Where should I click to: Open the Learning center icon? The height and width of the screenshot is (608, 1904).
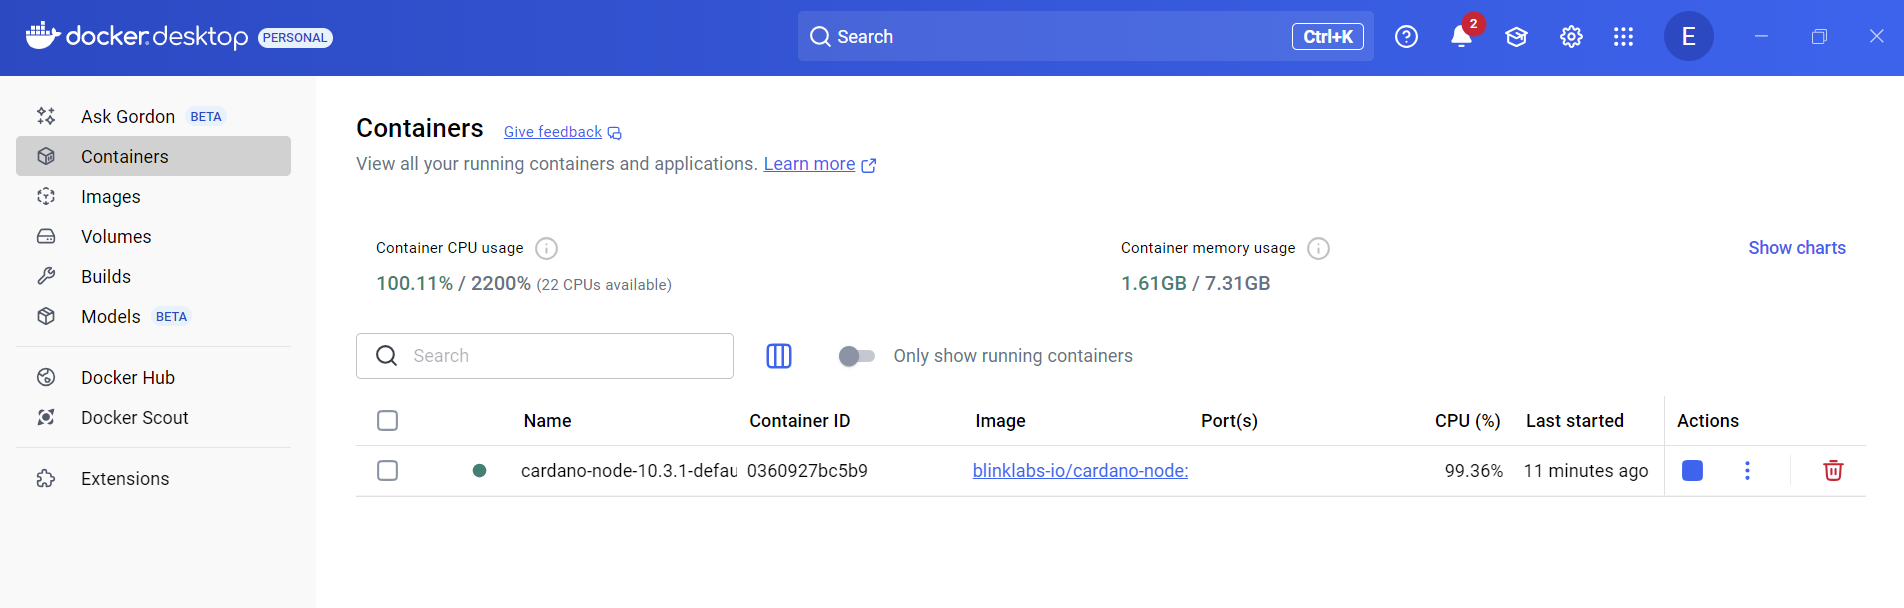coord(1516,37)
